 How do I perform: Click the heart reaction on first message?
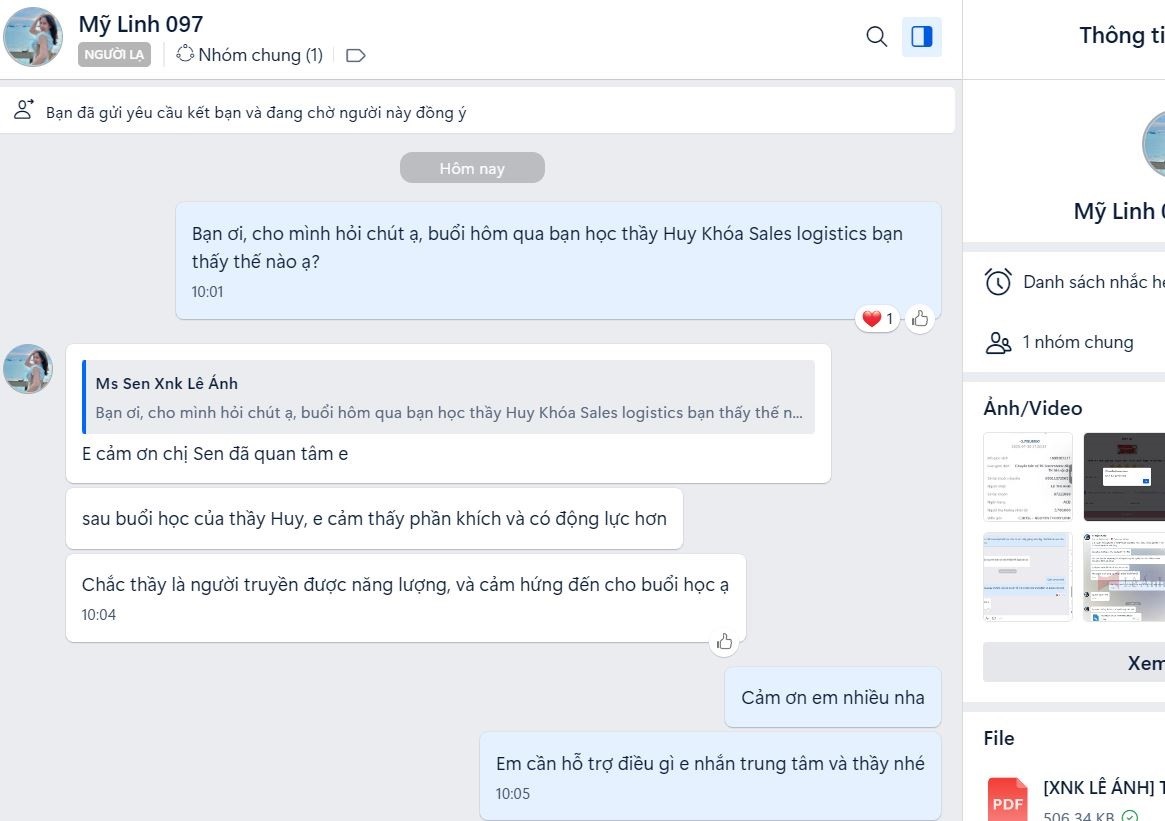(877, 319)
